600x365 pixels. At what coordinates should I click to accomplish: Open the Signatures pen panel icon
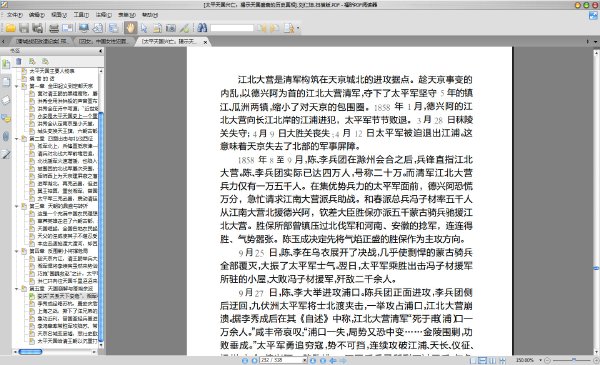coord(6,154)
